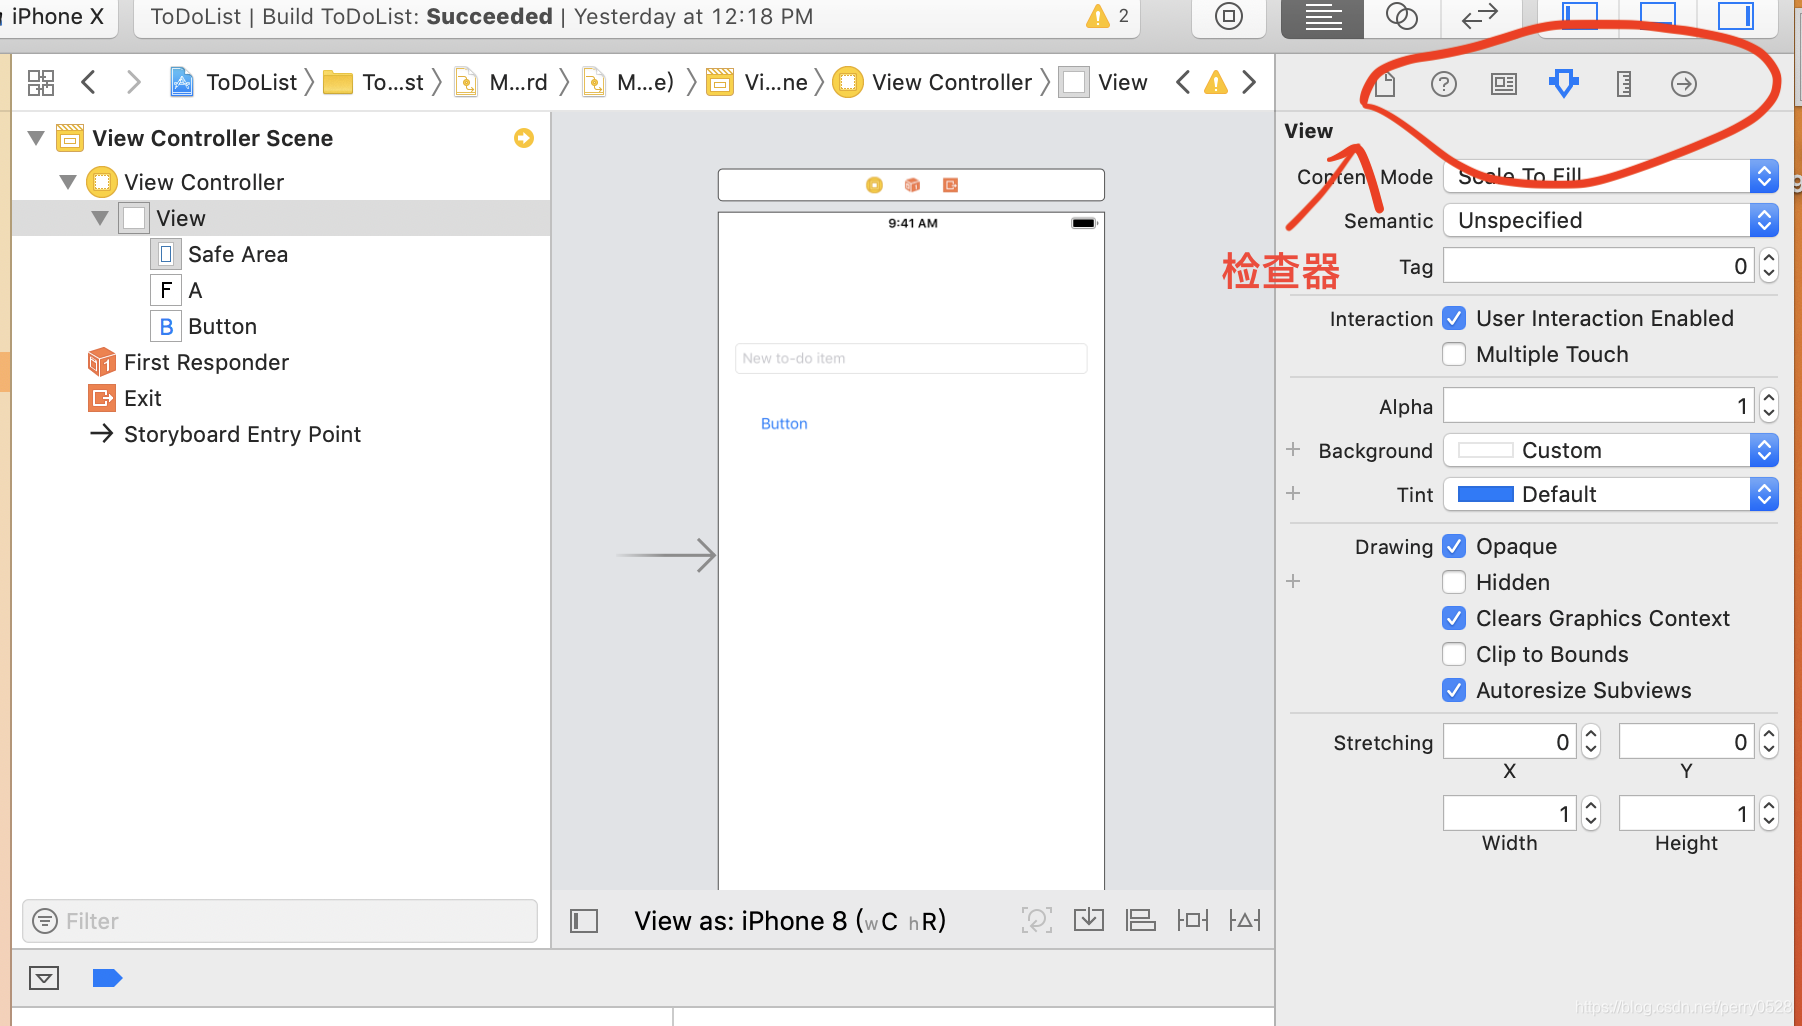1802x1026 pixels.
Task: Toggle the Opaque checkbox
Action: [x=1454, y=546]
